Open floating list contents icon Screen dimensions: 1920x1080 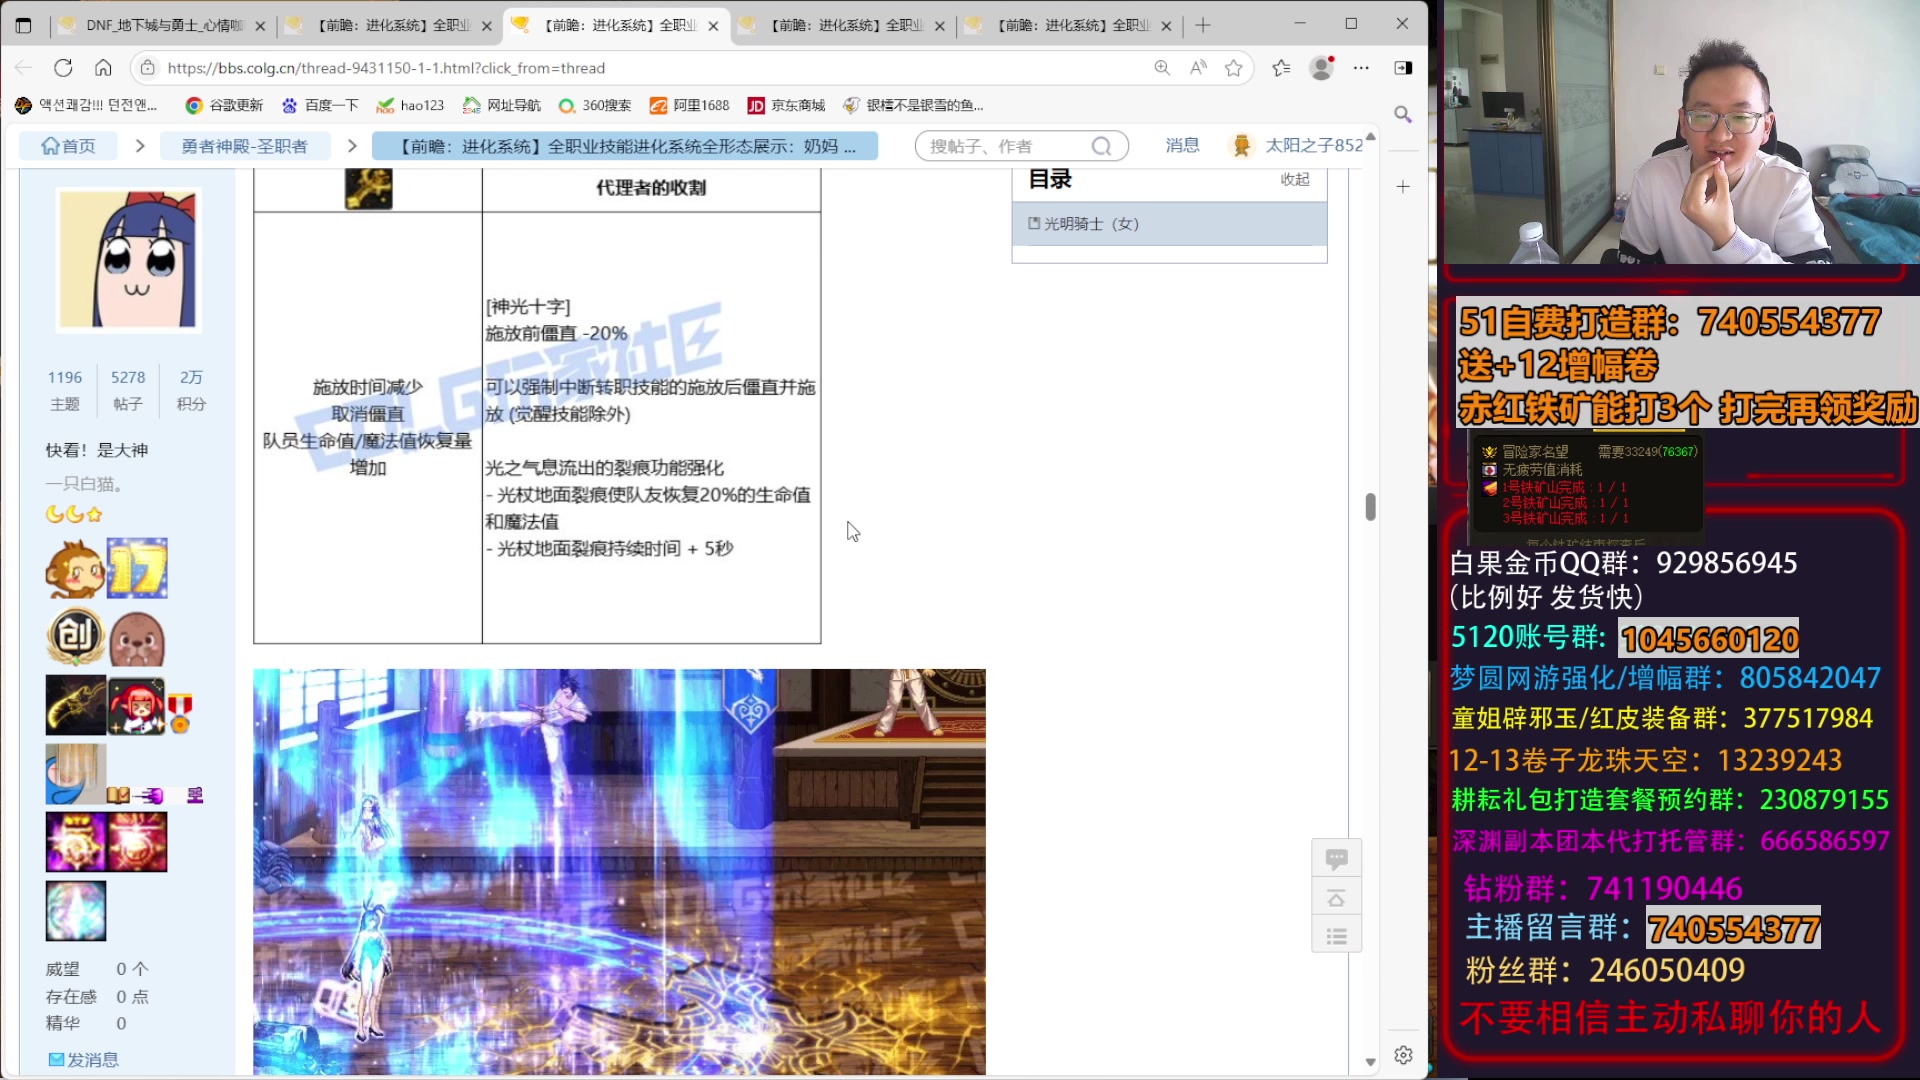pos(1336,936)
